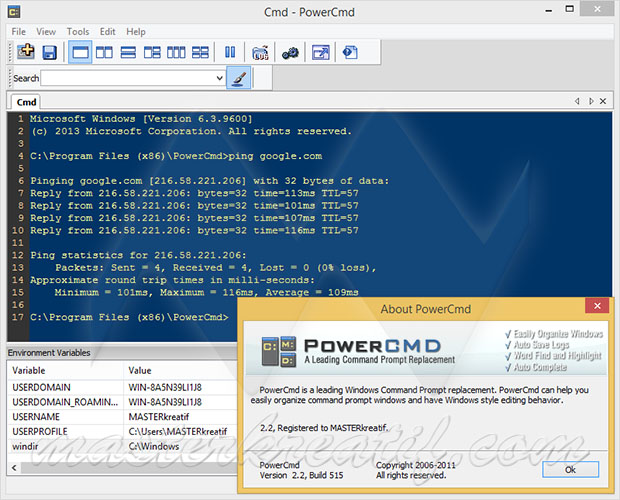
Task: Open a new command prompt window
Action: tap(26, 52)
